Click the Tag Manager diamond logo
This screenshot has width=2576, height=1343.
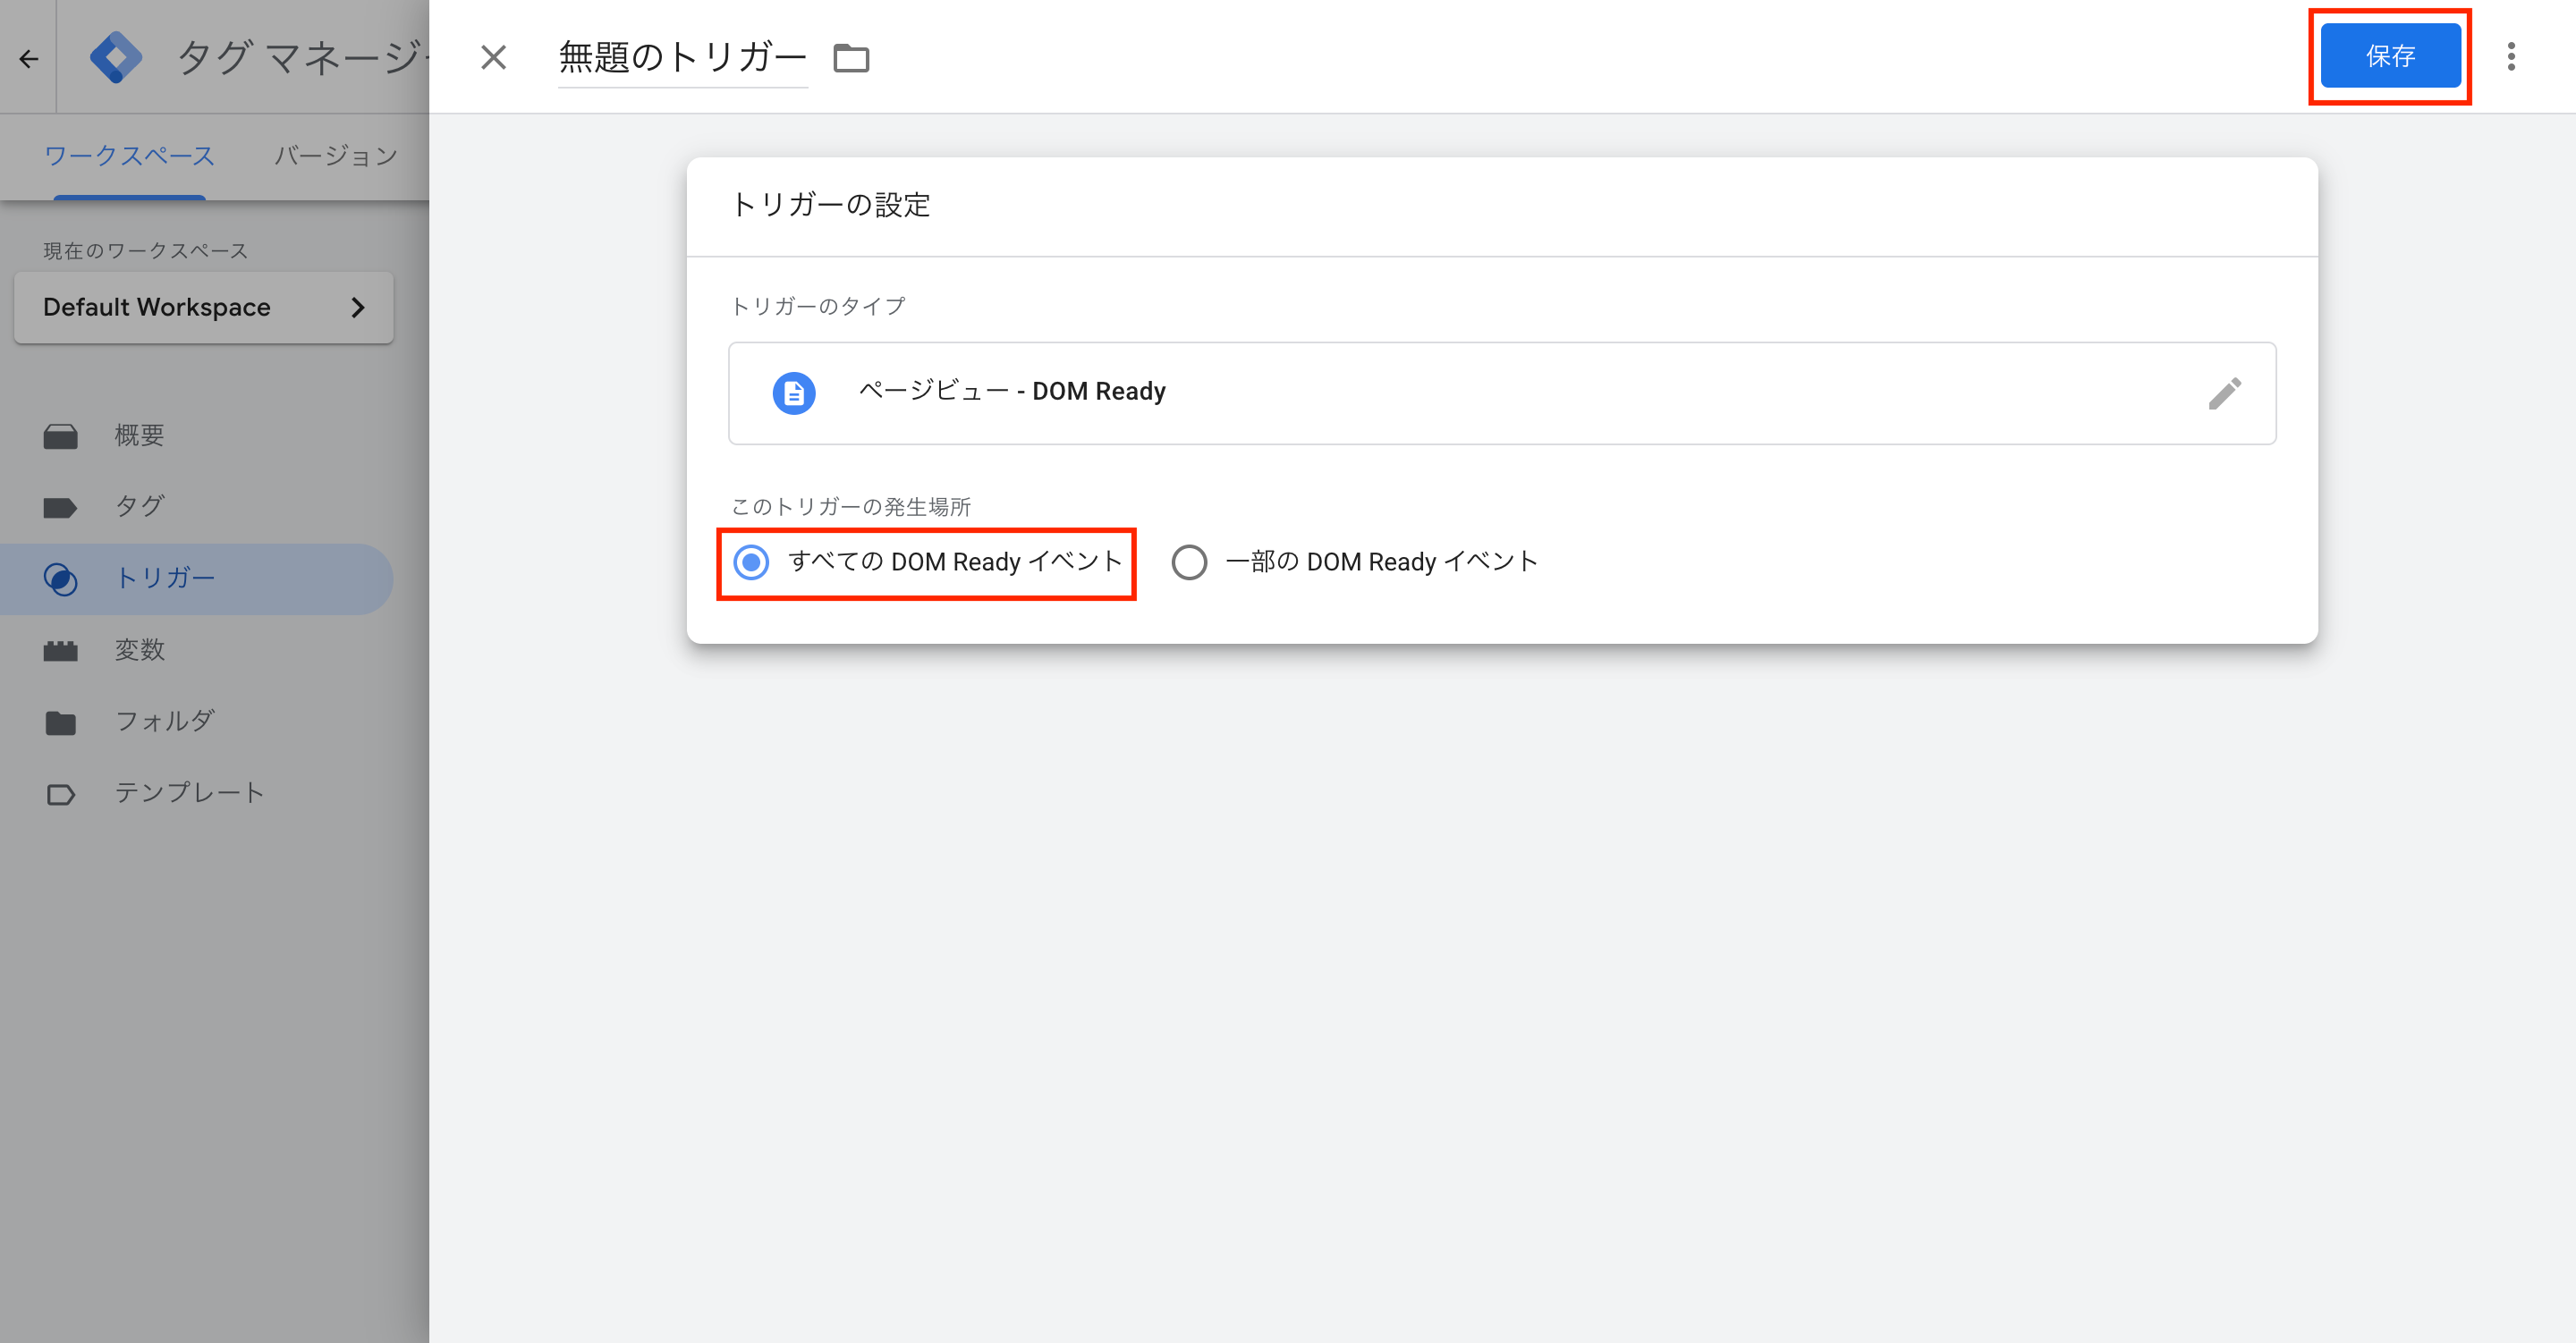pos(117,57)
